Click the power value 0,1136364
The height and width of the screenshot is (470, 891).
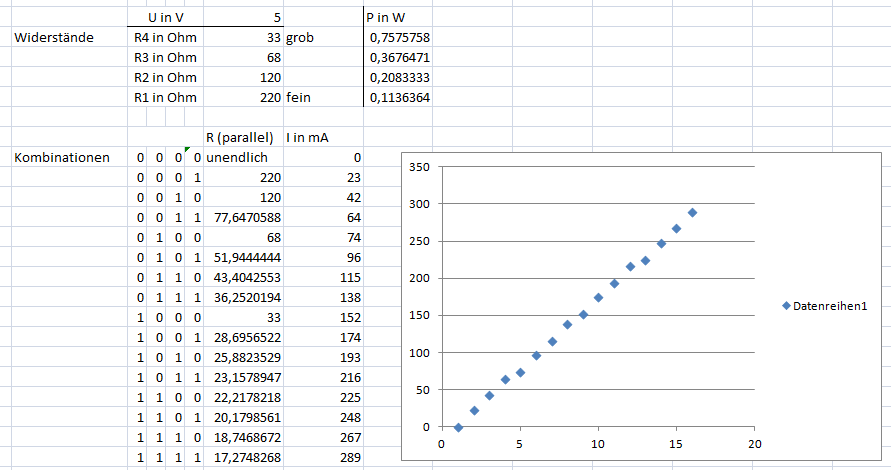point(398,97)
